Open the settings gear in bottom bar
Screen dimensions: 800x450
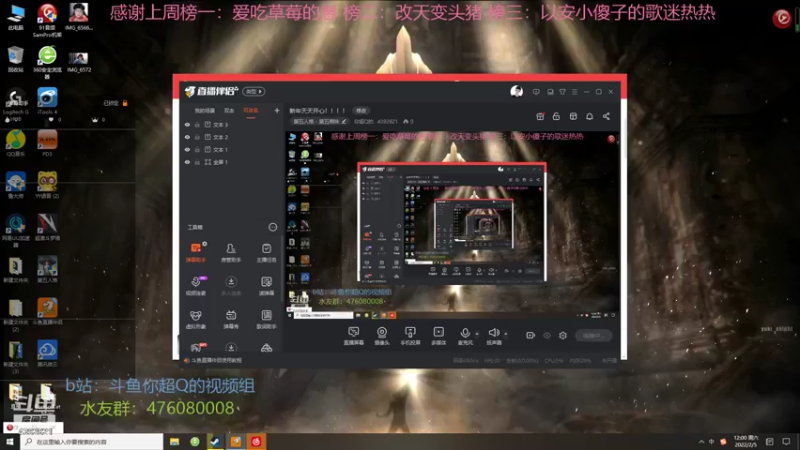pyautogui.click(x=563, y=335)
